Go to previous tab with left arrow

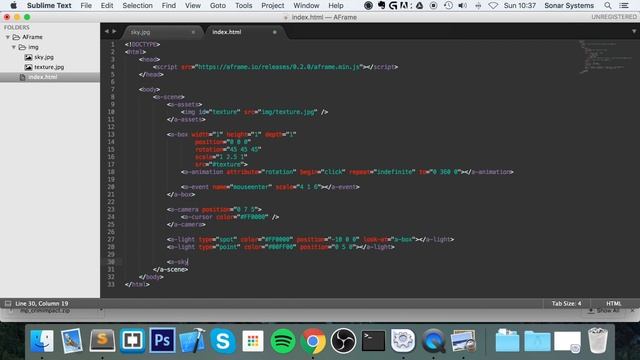[x=107, y=31]
